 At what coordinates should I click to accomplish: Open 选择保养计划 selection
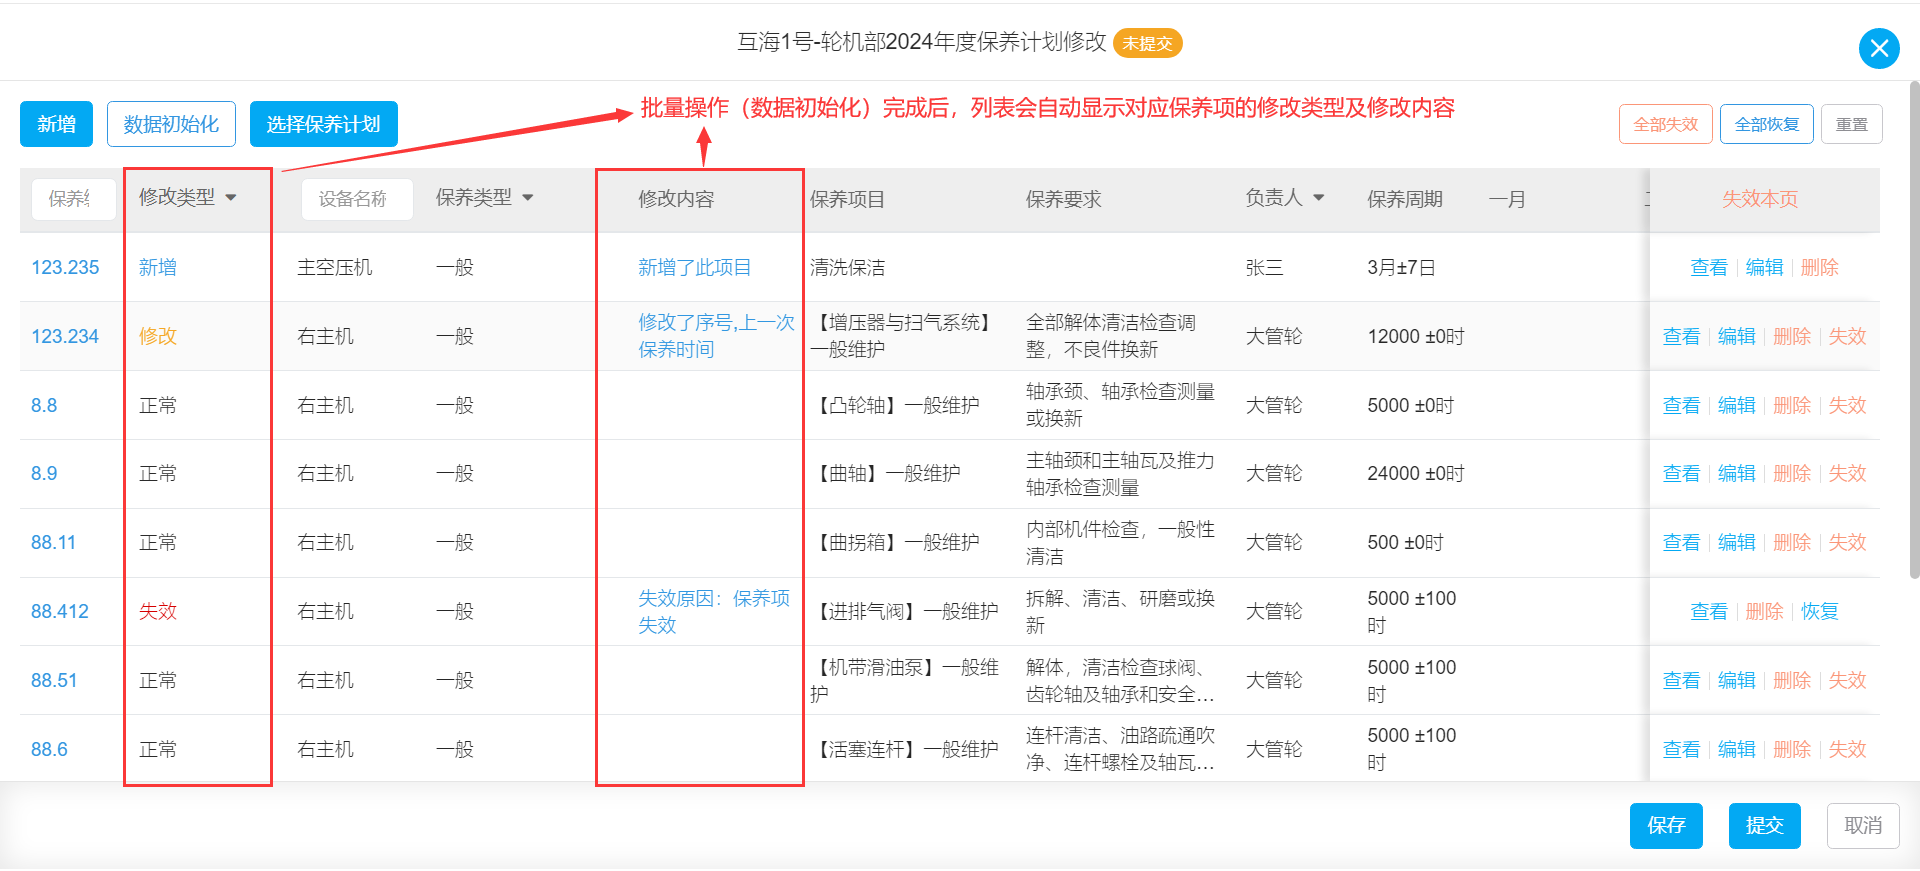point(323,124)
